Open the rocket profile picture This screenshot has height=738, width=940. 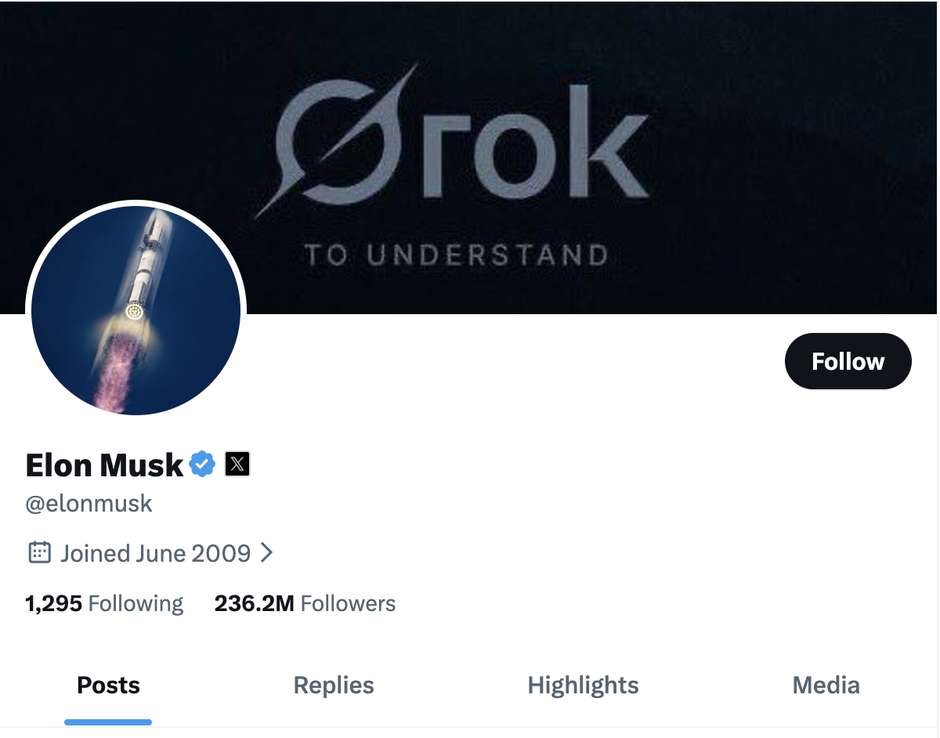[136, 310]
